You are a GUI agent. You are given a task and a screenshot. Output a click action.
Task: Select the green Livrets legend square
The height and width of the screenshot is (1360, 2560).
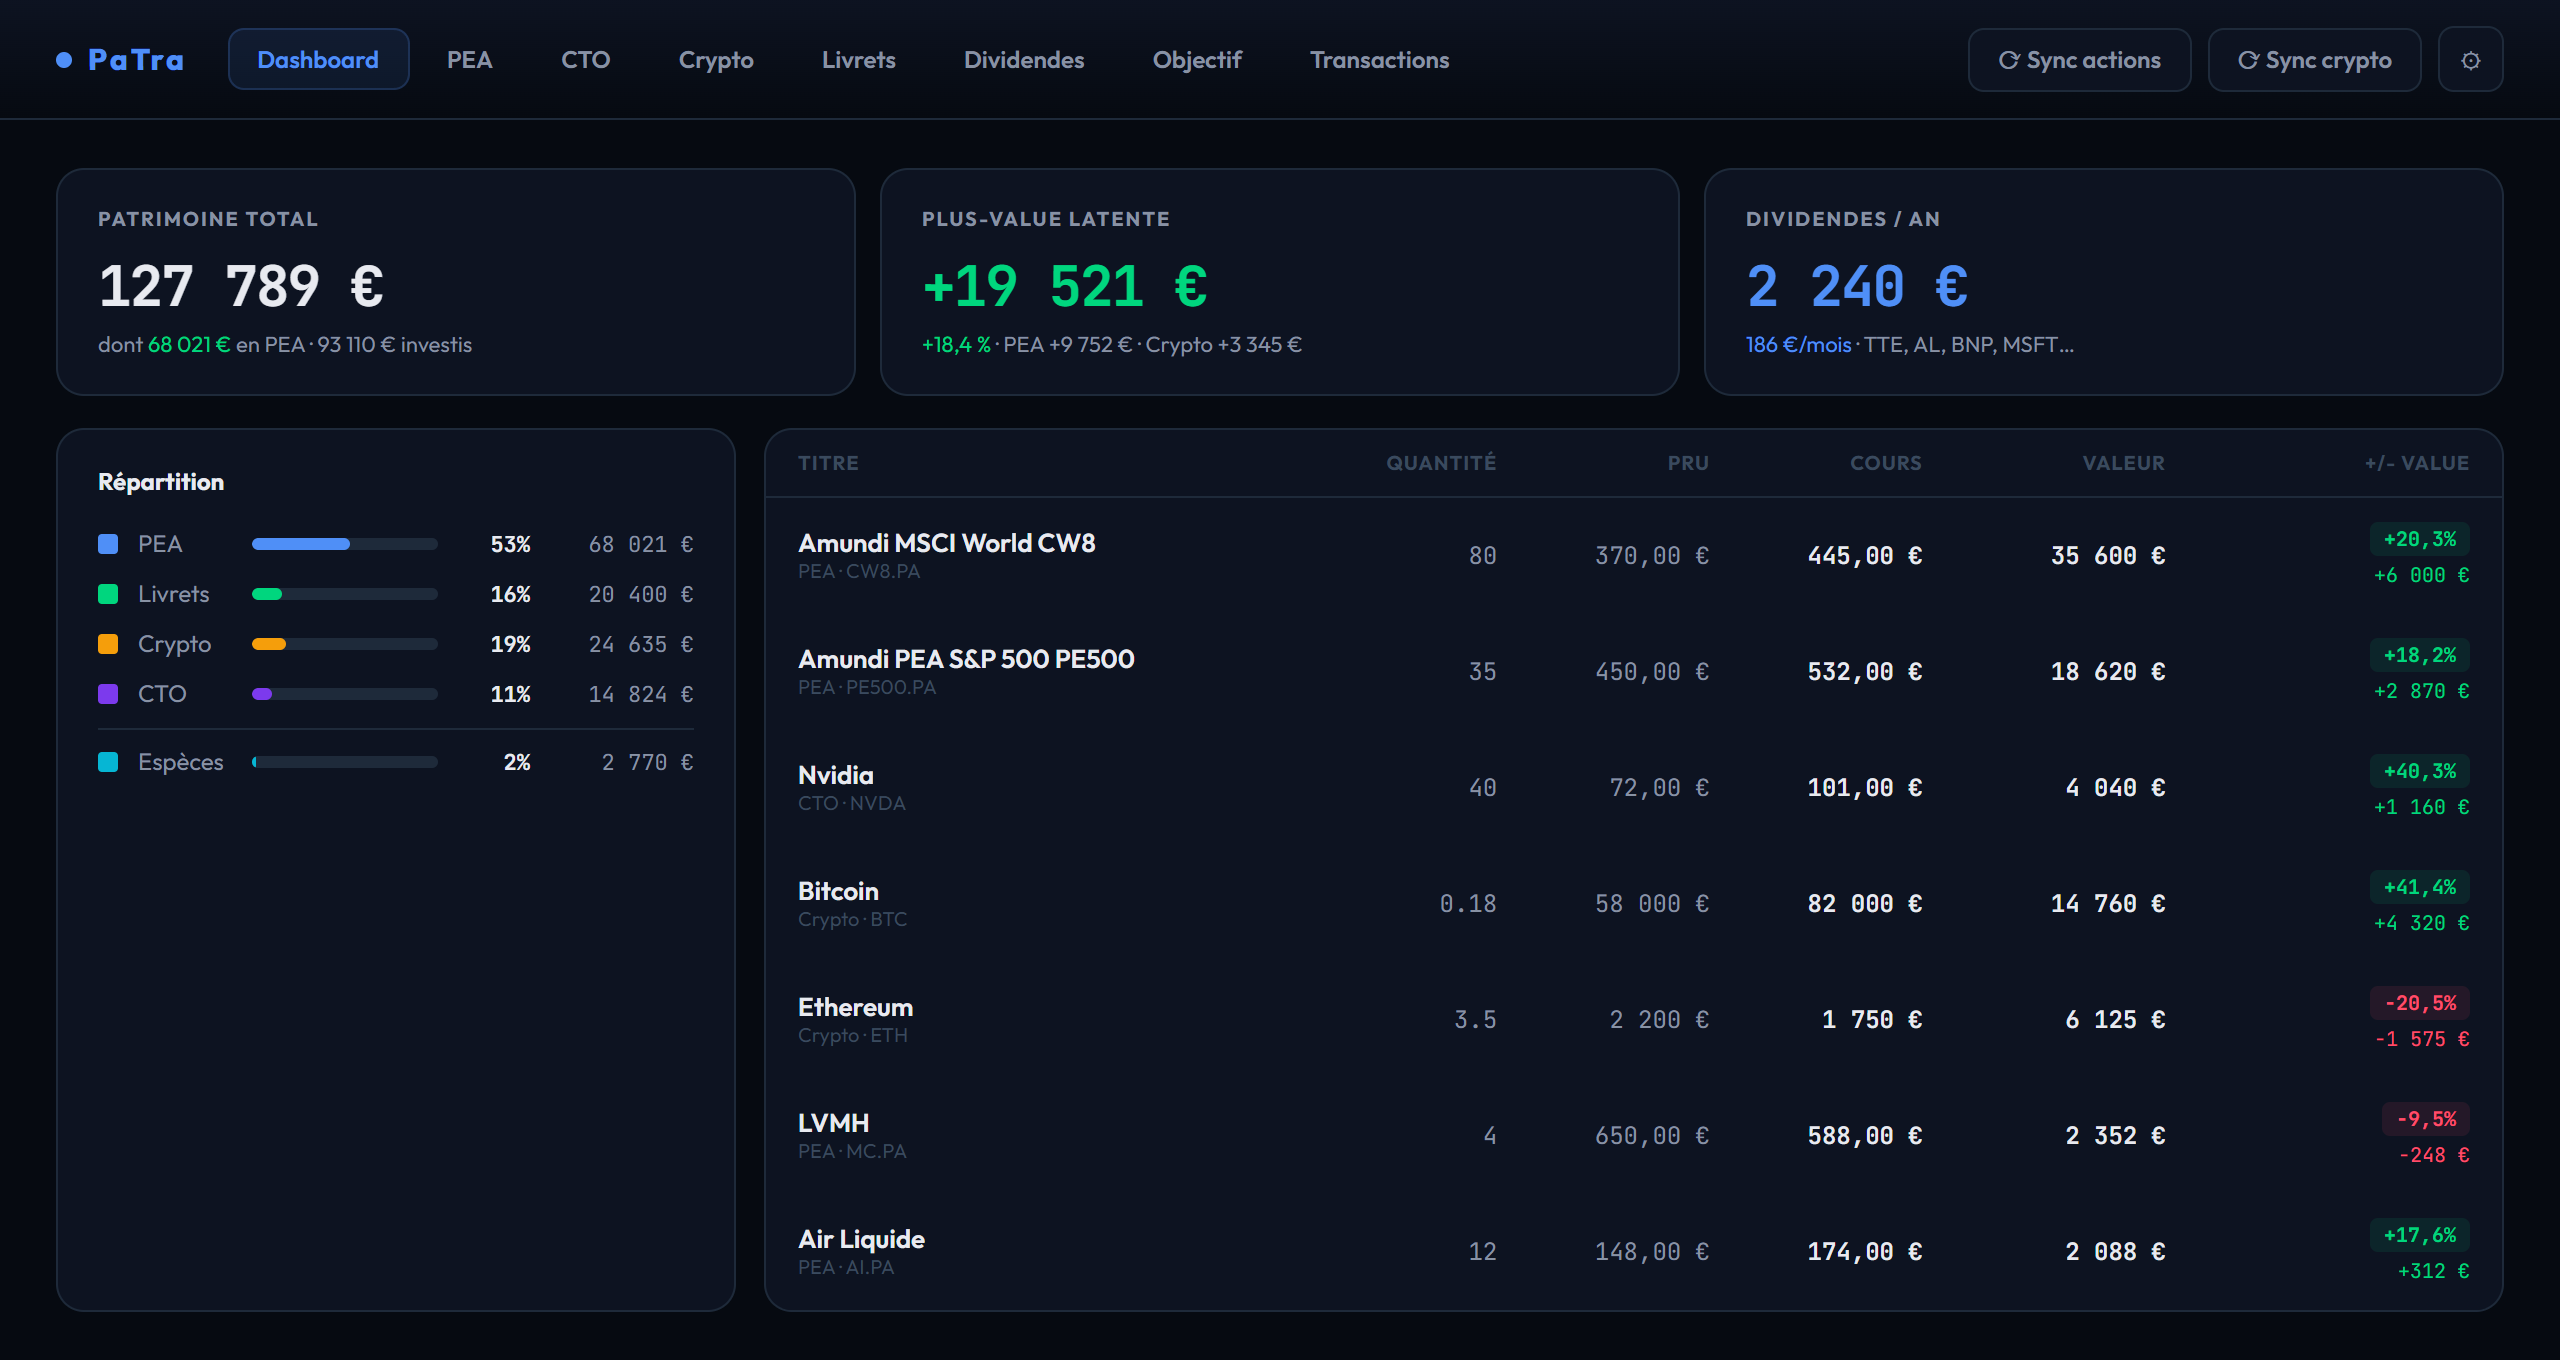coord(108,593)
